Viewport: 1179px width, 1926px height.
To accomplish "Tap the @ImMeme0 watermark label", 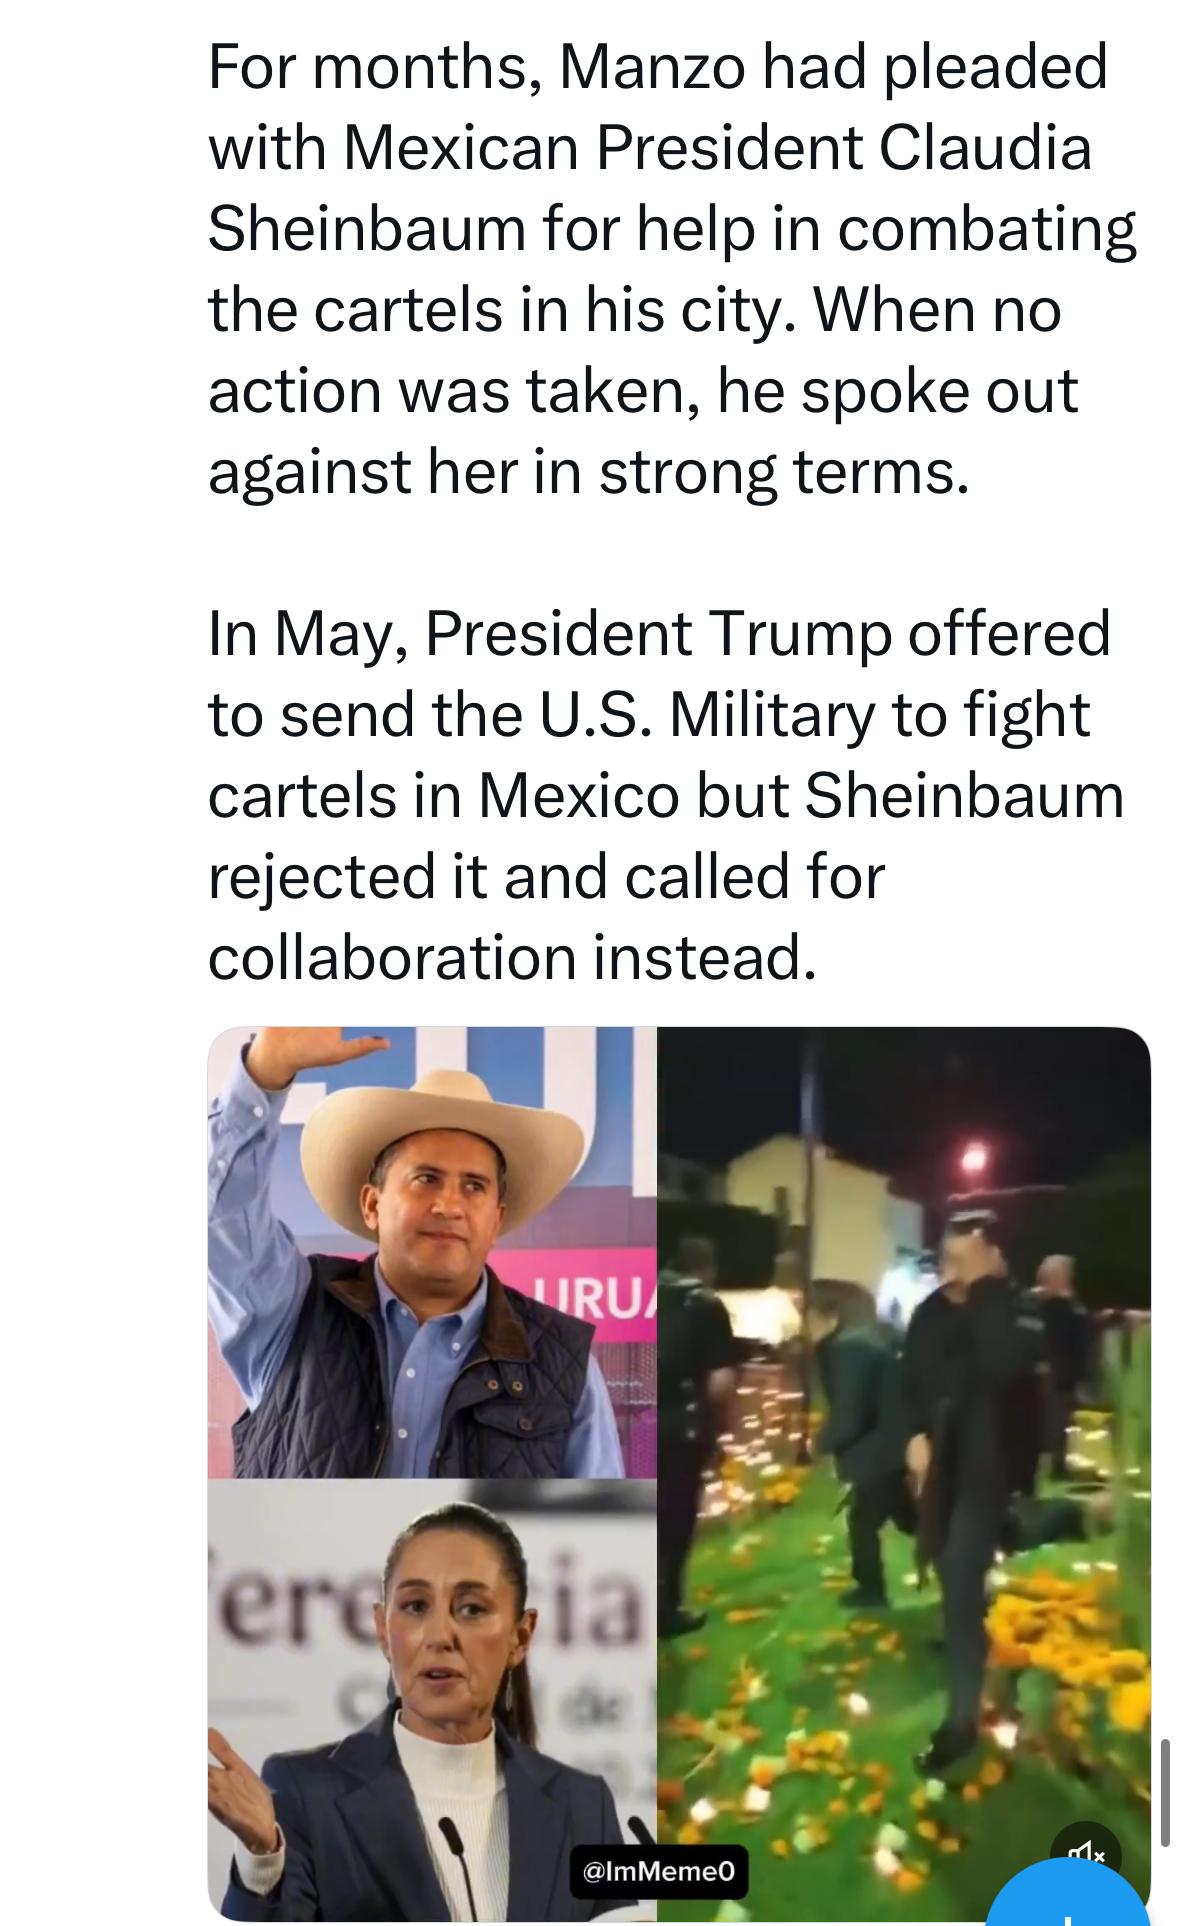I will [659, 1870].
